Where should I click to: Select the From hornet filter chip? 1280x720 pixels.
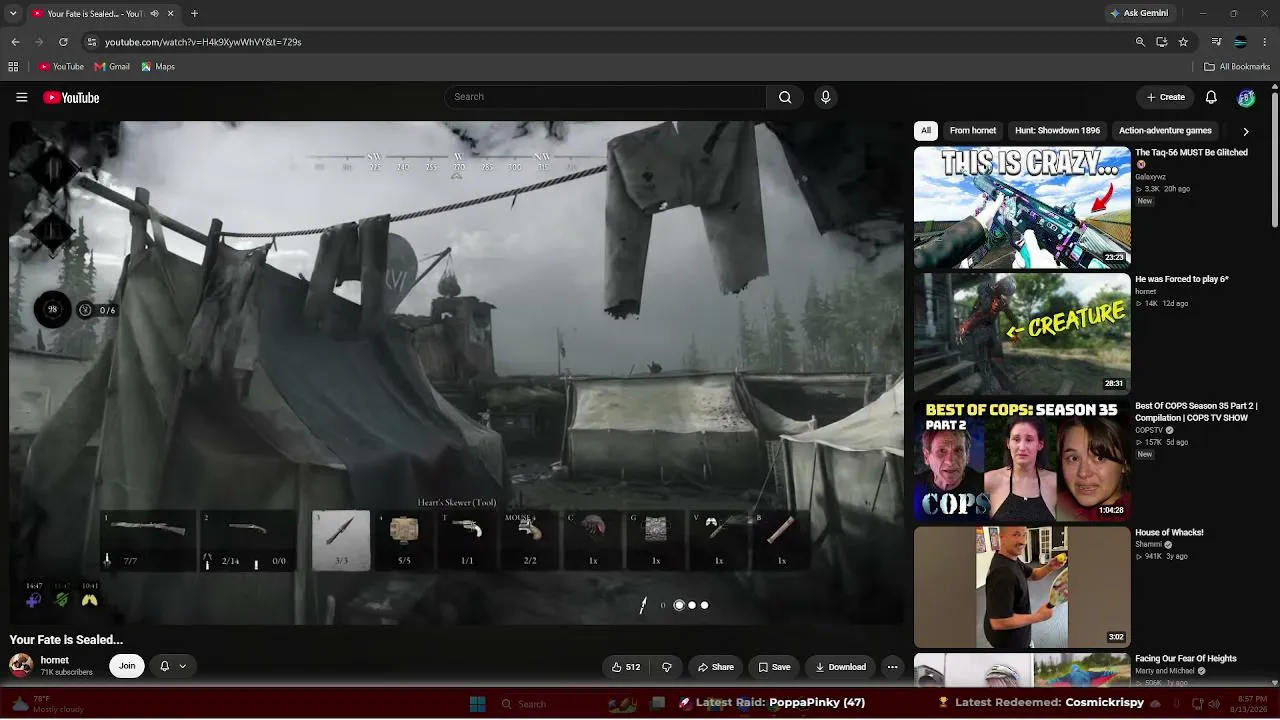point(973,131)
